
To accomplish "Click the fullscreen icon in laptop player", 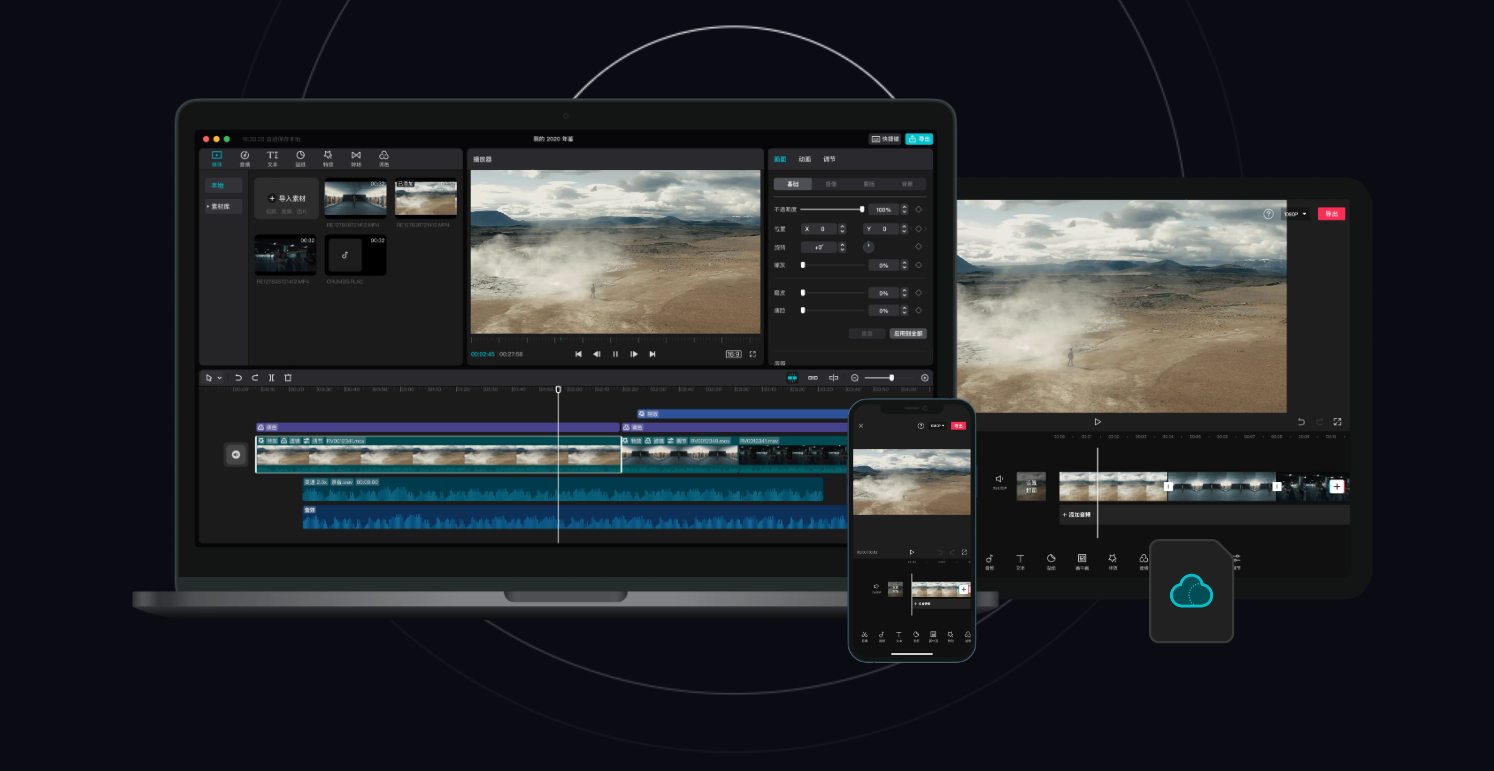I will (x=753, y=354).
